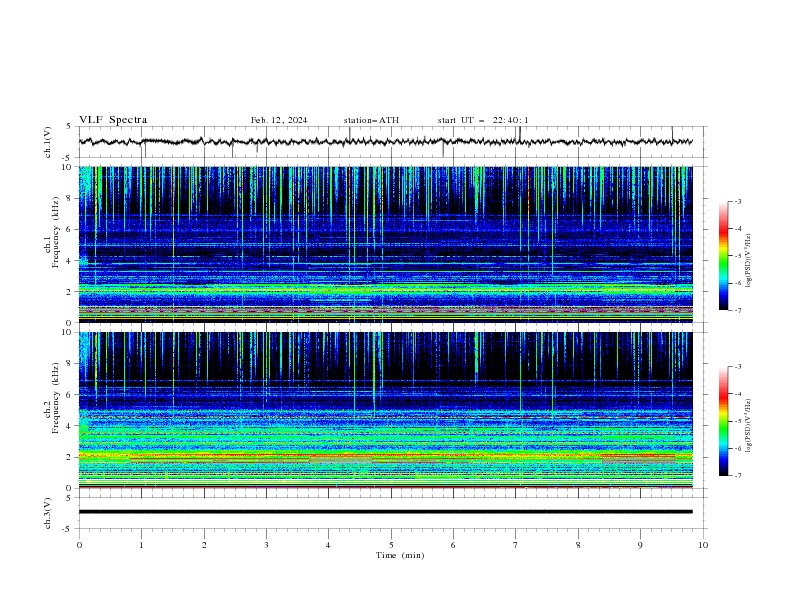Click time axis tick label "4"
792x612 pixels.
[329, 545]
